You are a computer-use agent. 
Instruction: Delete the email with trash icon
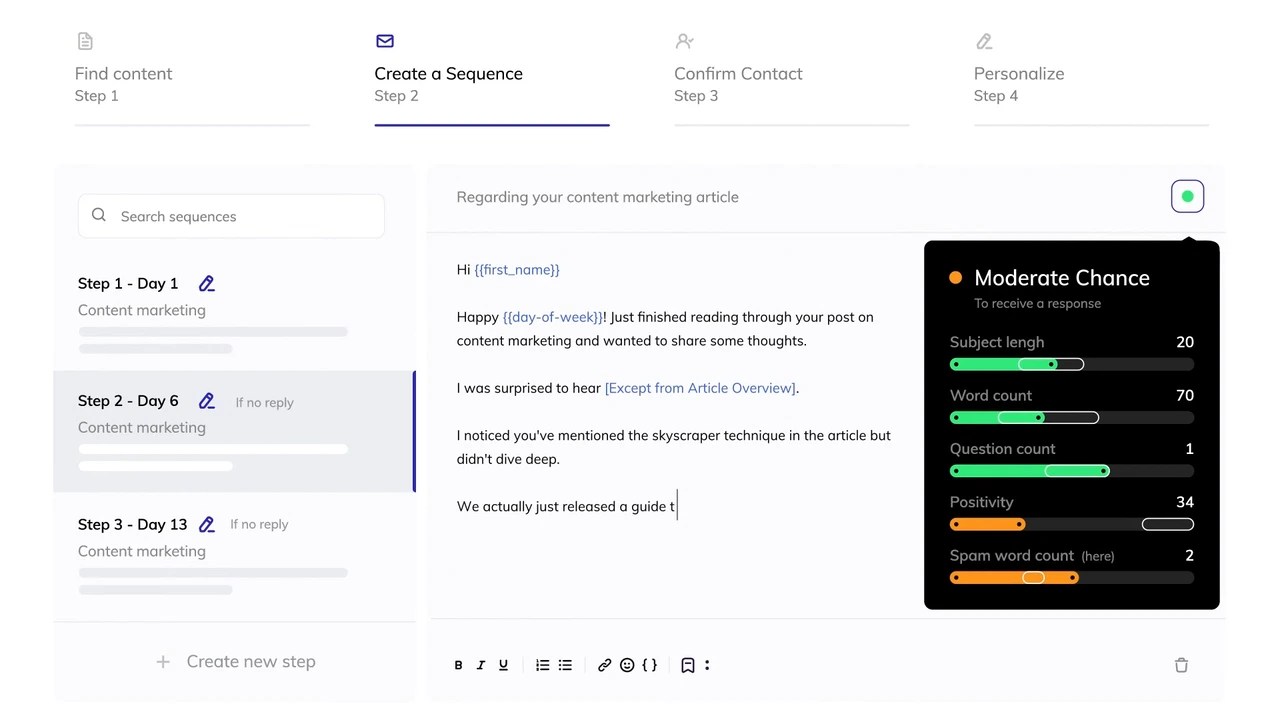tap(1181, 665)
